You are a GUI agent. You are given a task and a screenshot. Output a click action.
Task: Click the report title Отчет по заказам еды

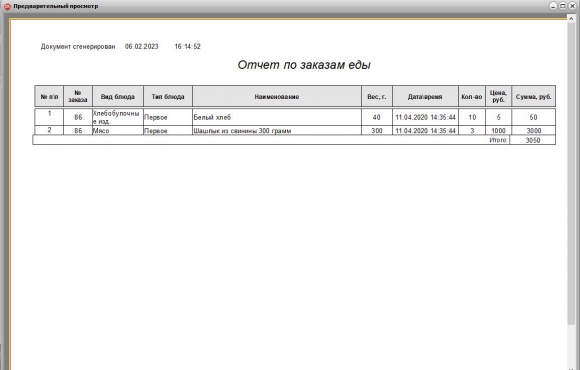click(304, 65)
